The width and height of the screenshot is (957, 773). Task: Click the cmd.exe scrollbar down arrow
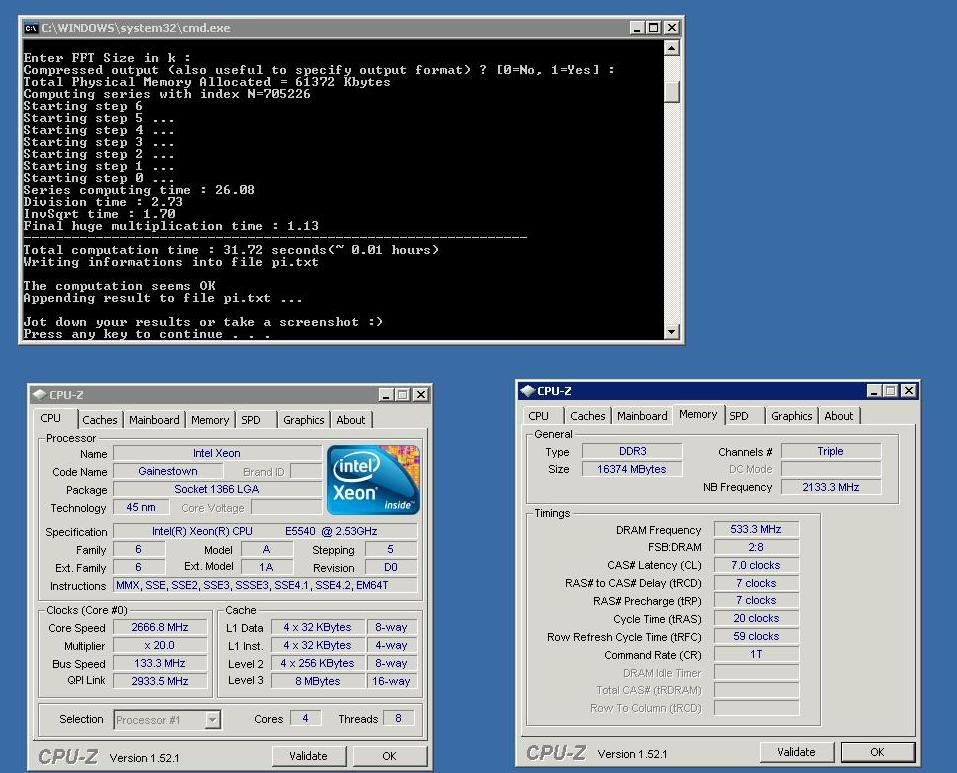(x=671, y=332)
